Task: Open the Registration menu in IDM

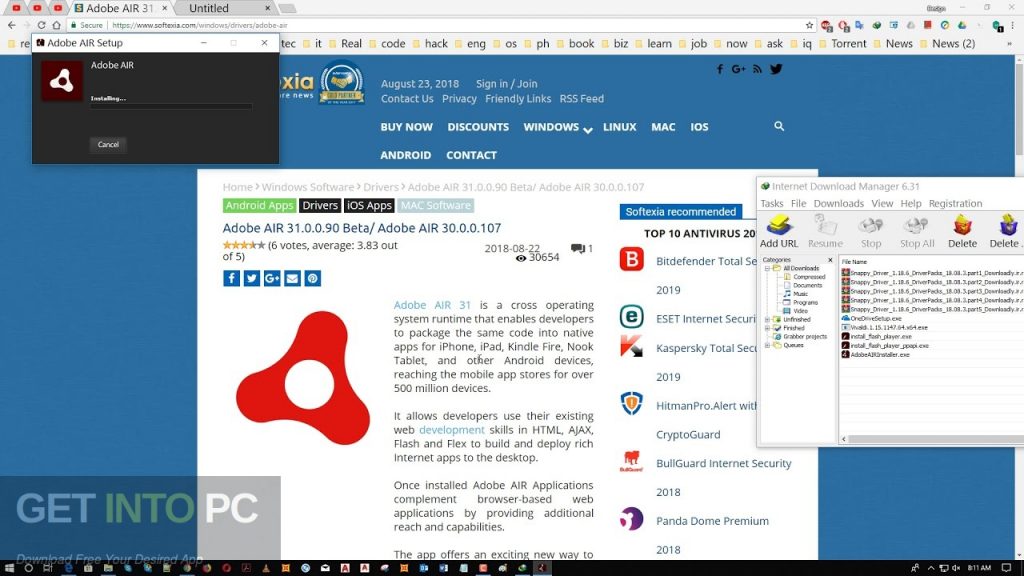Action: [955, 203]
